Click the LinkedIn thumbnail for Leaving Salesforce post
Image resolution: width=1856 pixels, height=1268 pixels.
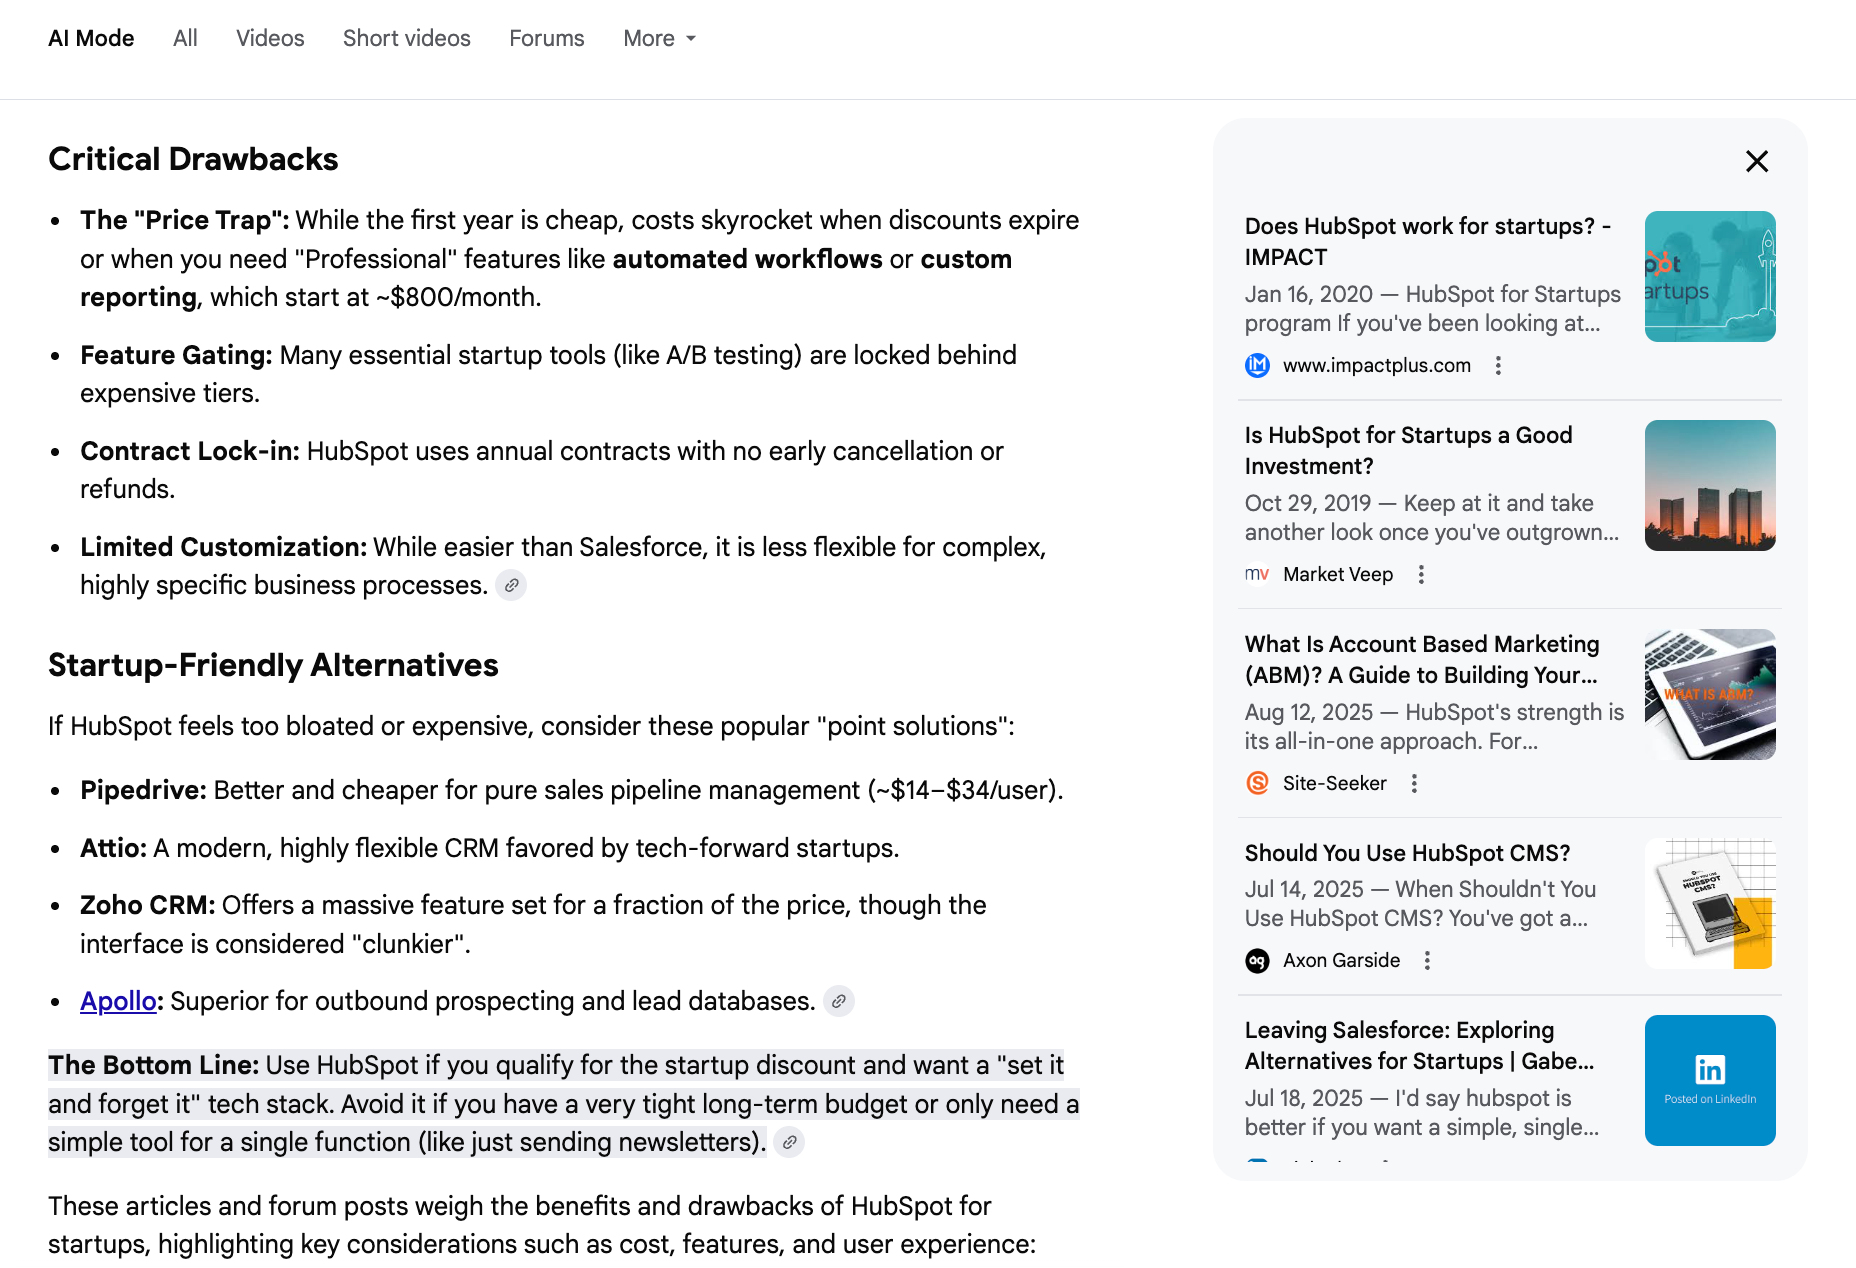1709,1080
